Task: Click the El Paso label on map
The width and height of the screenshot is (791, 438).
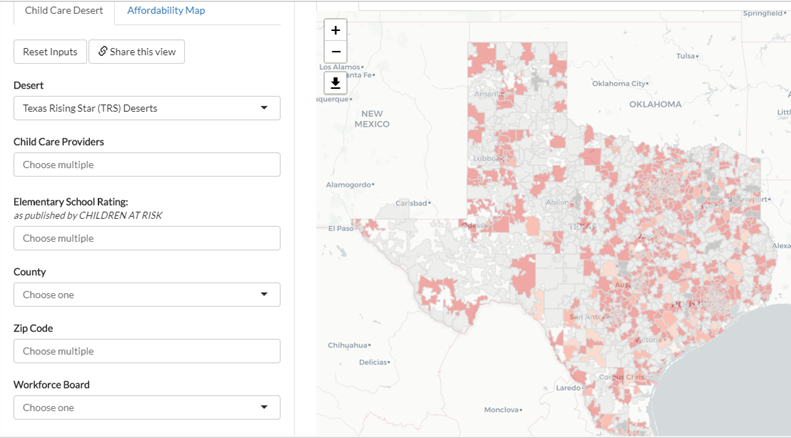Action: click(x=341, y=228)
